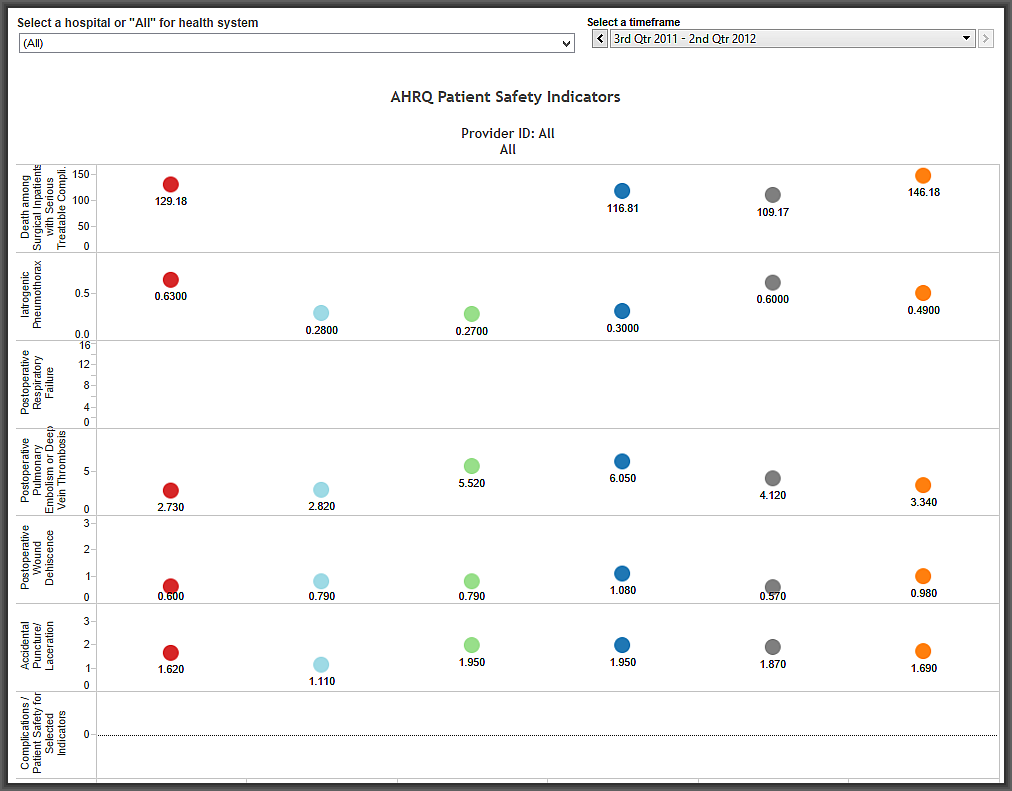1012x791 pixels.
Task: Open the timeframe dropdown list
Action: pyautogui.click(x=793, y=39)
